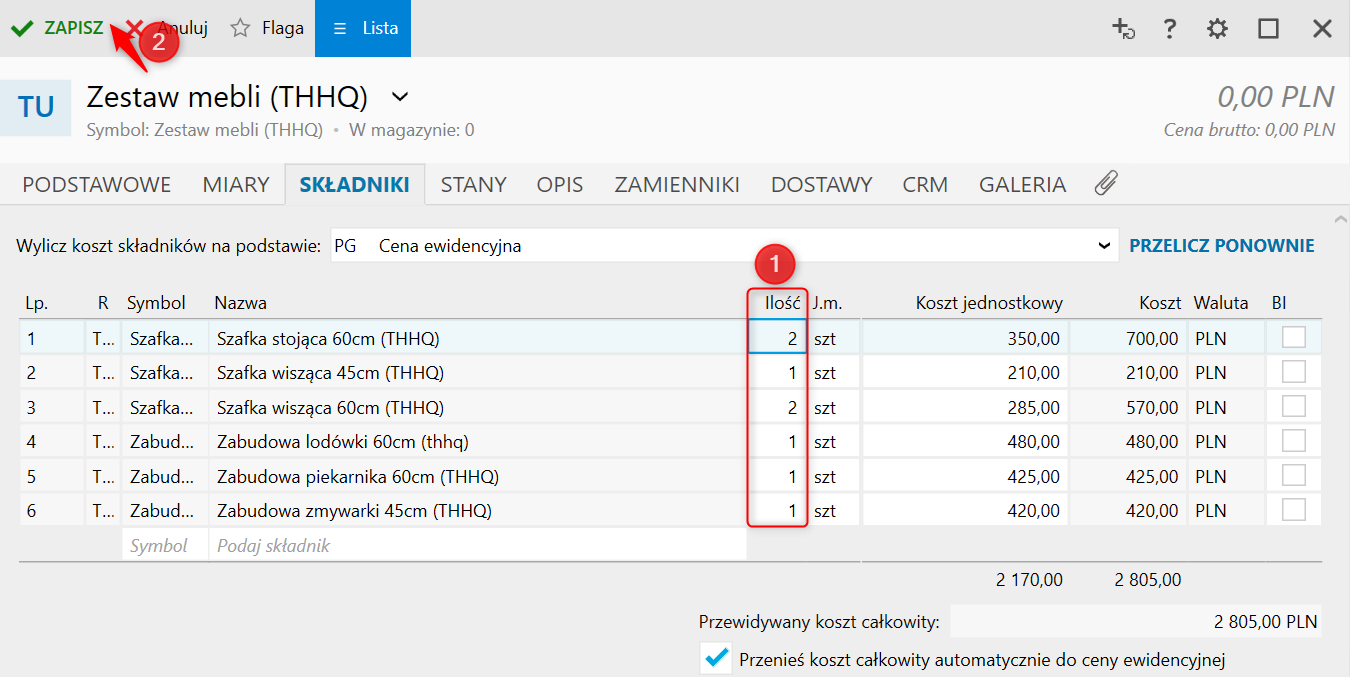1350x677 pixels.
Task: Uncheck Przenieś koszt całkowity automatycznie checkbox
Action: [x=716, y=658]
